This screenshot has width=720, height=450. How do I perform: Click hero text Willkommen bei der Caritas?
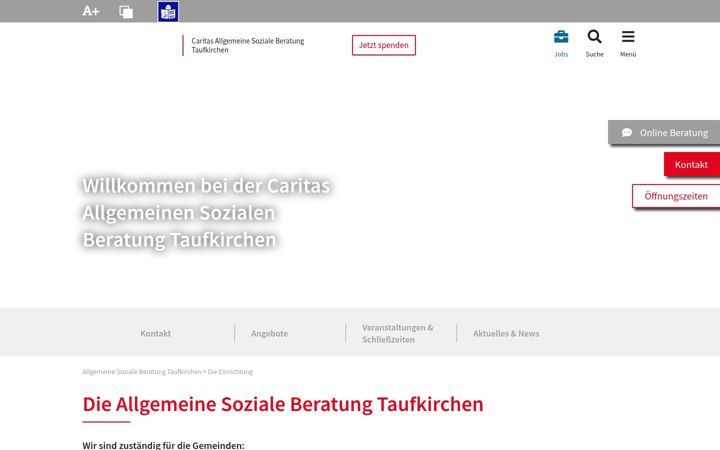click(x=206, y=186)
